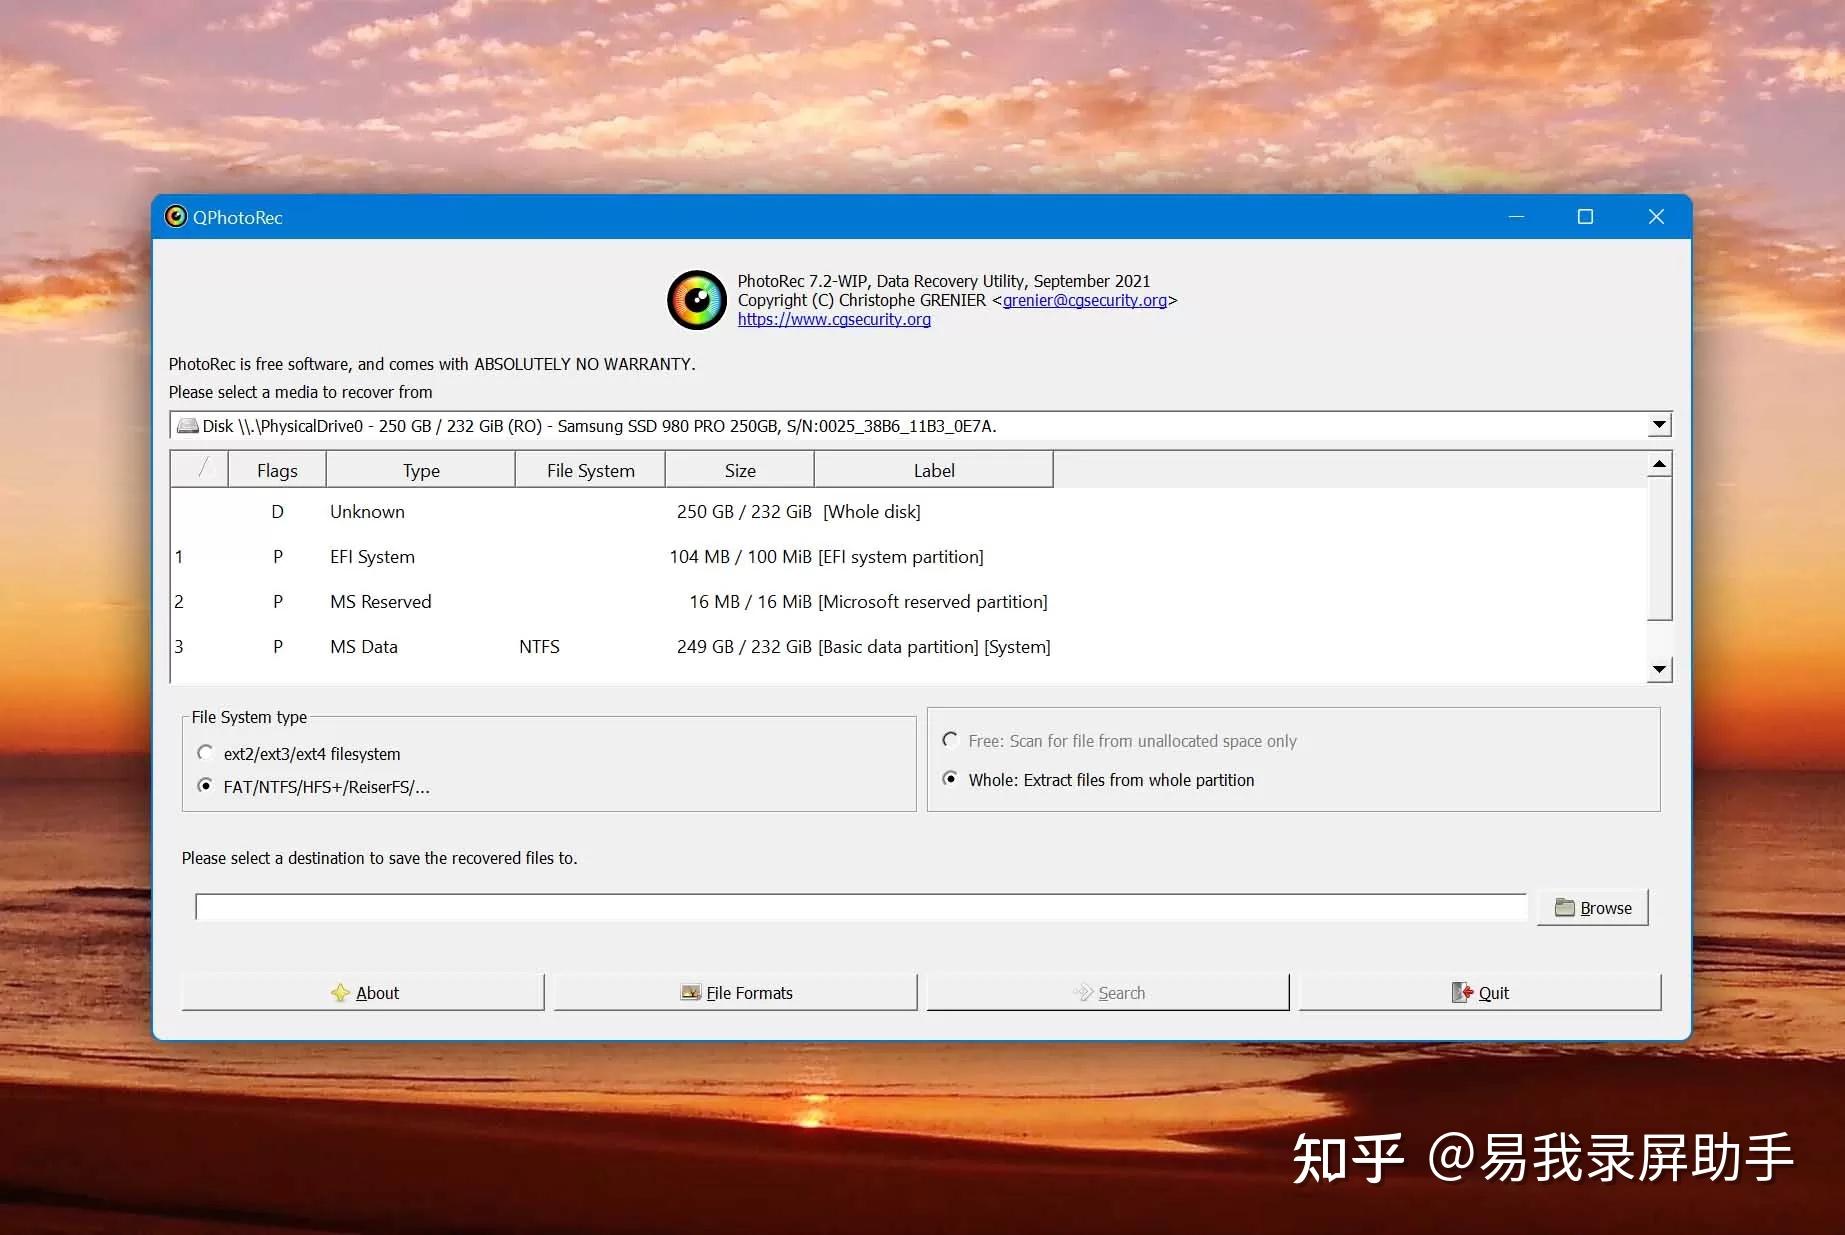Click the [Microsoft reserved partition] label
The height and width of the screenshot is (1235, 1845).
(933, 602)
